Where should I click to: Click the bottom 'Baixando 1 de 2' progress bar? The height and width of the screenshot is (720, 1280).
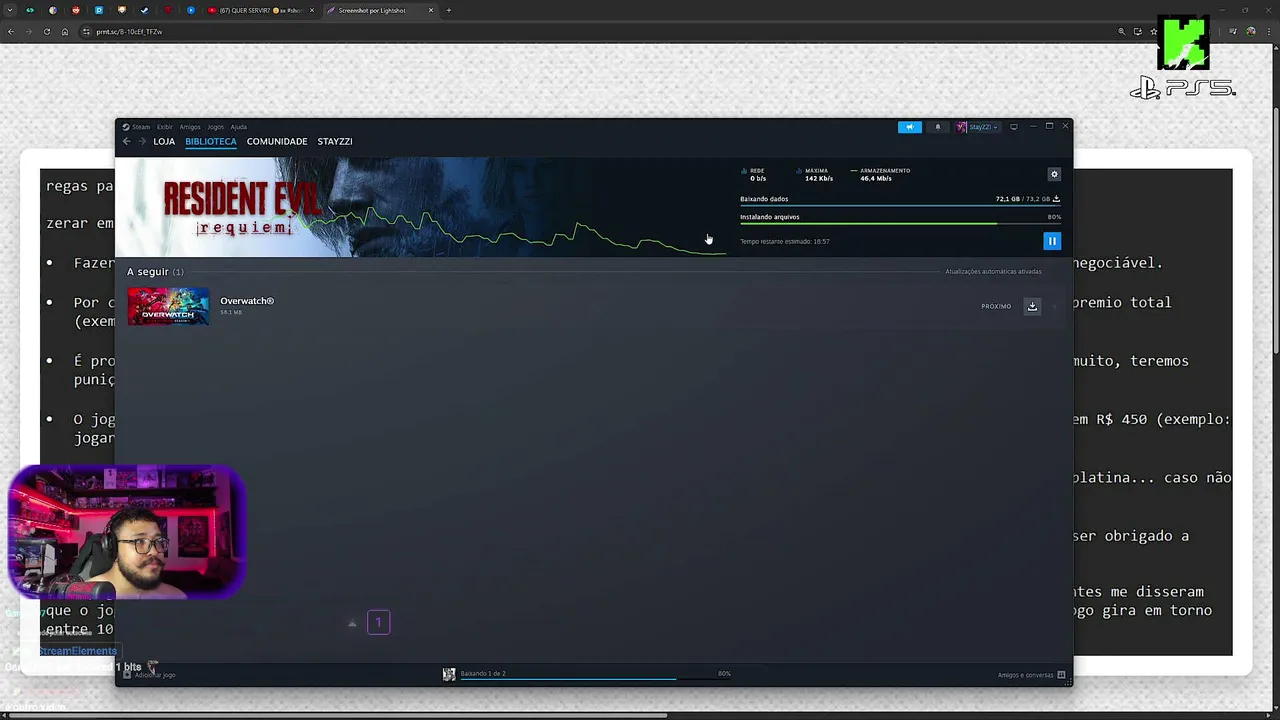pyautogui.click(x=595, y=679)
